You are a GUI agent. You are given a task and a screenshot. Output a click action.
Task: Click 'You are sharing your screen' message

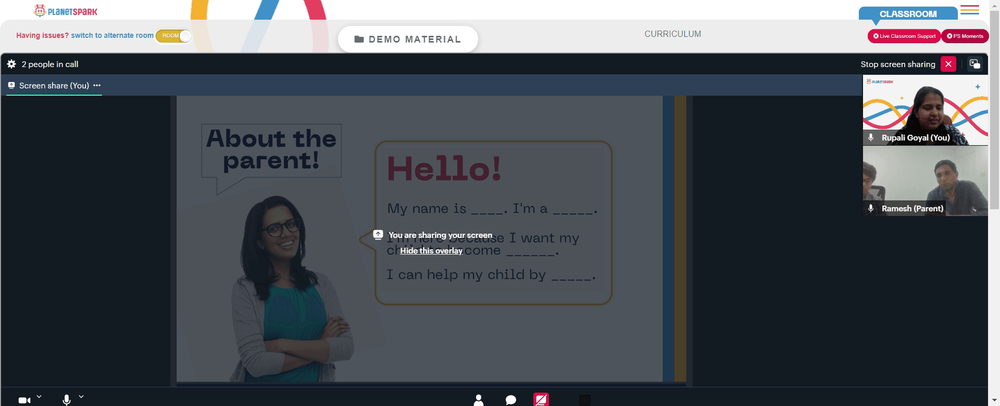click(x=440, y=235)
